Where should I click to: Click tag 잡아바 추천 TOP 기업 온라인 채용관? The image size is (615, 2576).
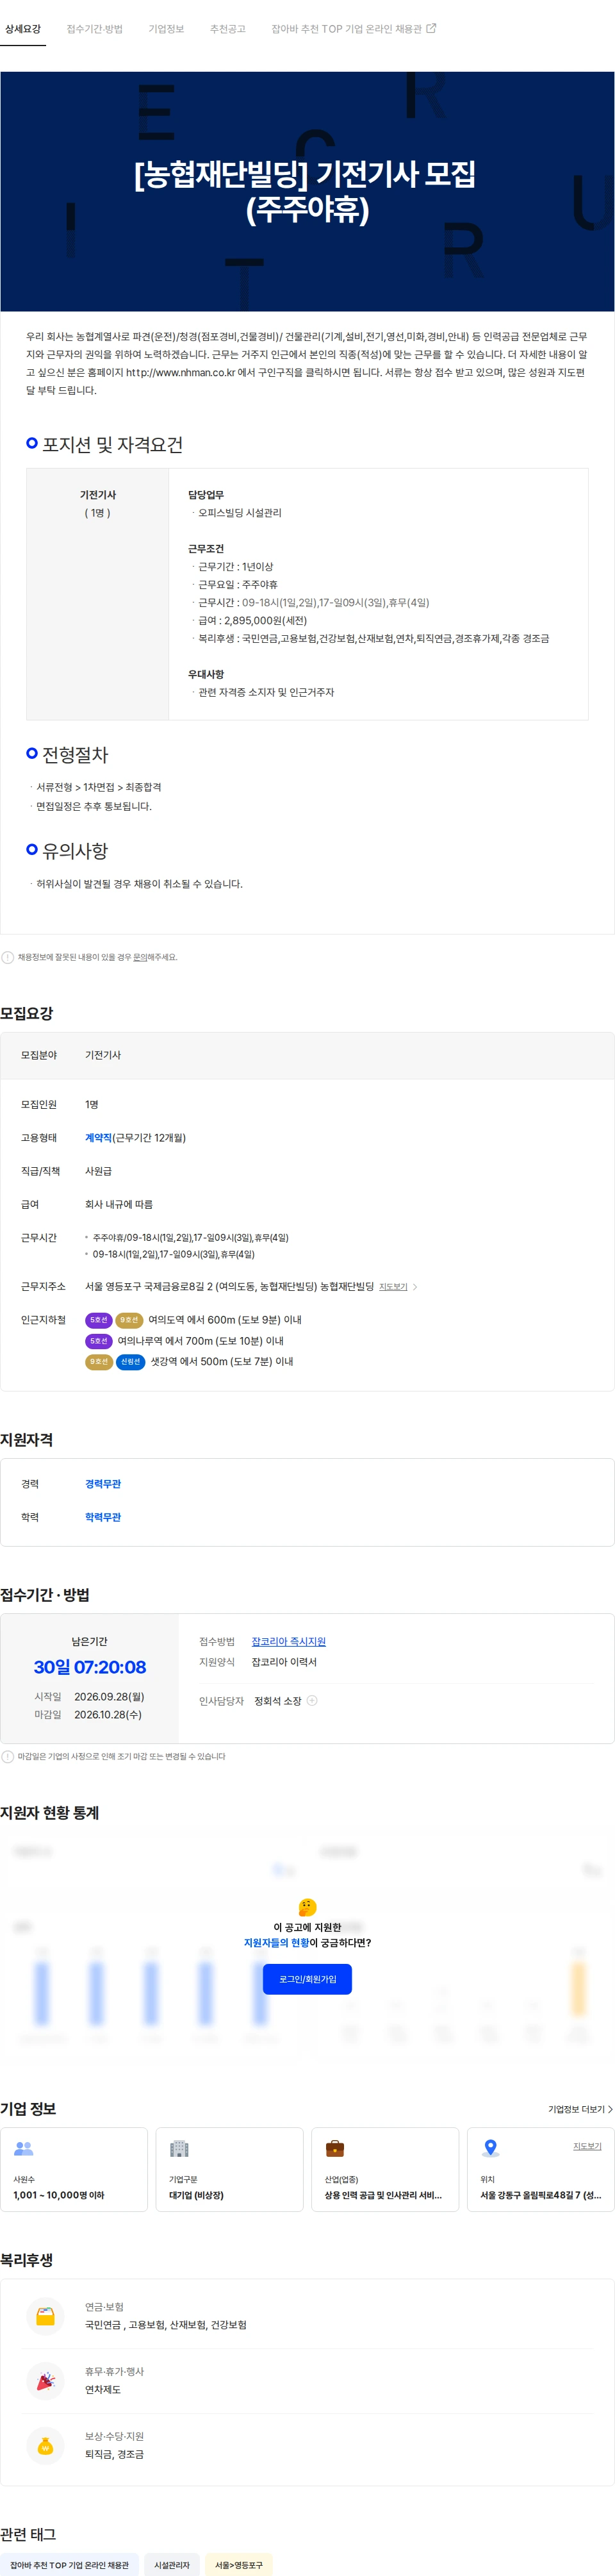[x=69, y=2565]
